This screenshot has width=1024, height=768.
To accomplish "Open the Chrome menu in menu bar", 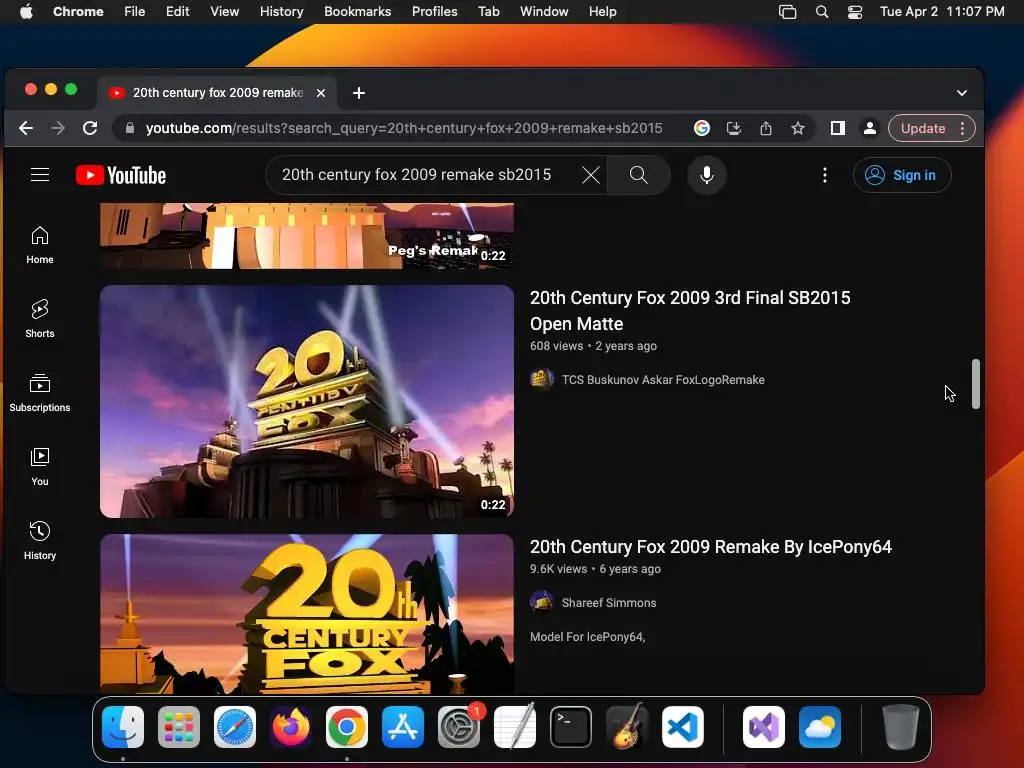I will coord(78,12).
